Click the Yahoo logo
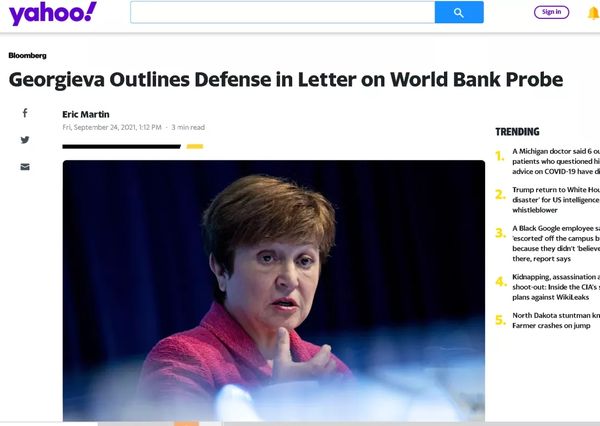The height and width of the screenshot is (426, 600). pyautogui.click(x=53, y=13)
